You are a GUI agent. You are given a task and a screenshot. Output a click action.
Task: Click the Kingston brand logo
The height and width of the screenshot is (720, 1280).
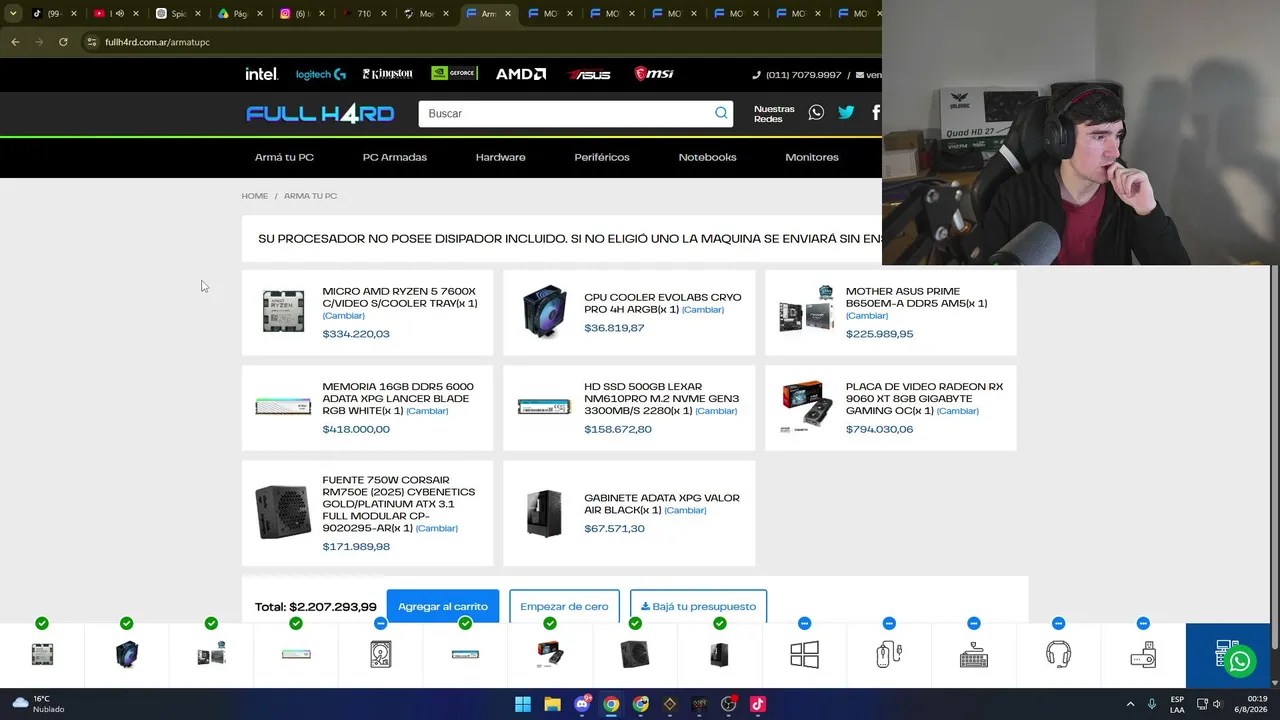[x=388, y=74]
